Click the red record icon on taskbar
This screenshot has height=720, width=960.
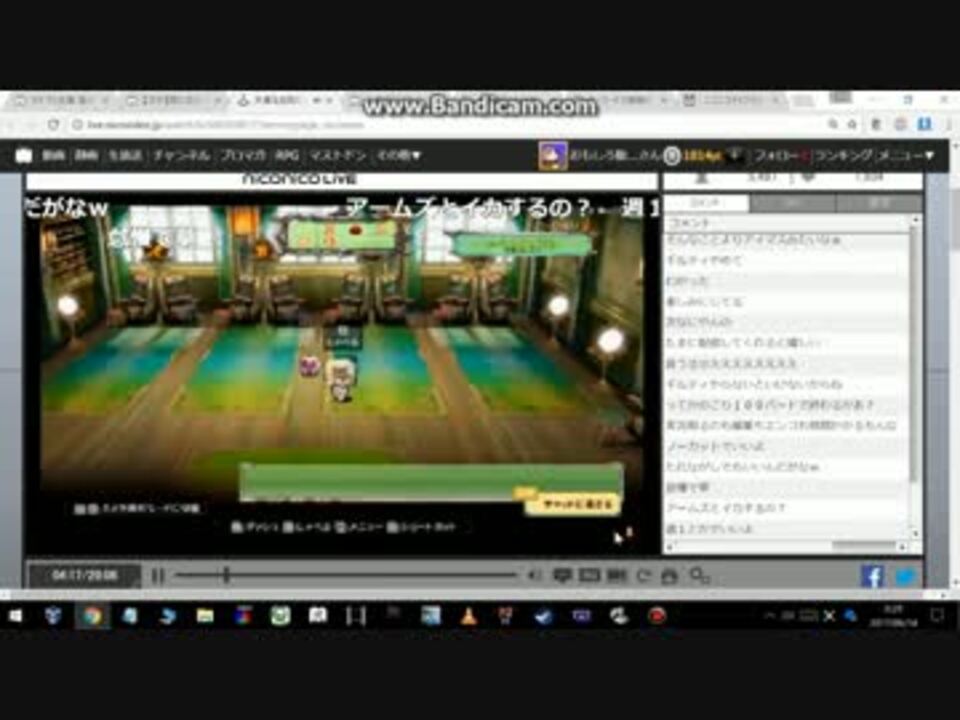(x=657, y=616)
